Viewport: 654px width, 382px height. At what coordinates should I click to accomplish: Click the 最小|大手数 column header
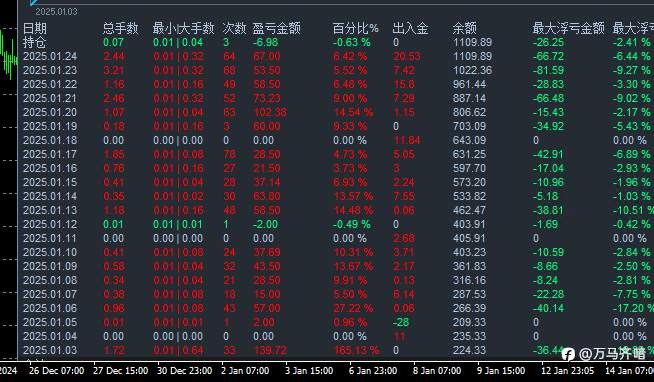(184, 28)
